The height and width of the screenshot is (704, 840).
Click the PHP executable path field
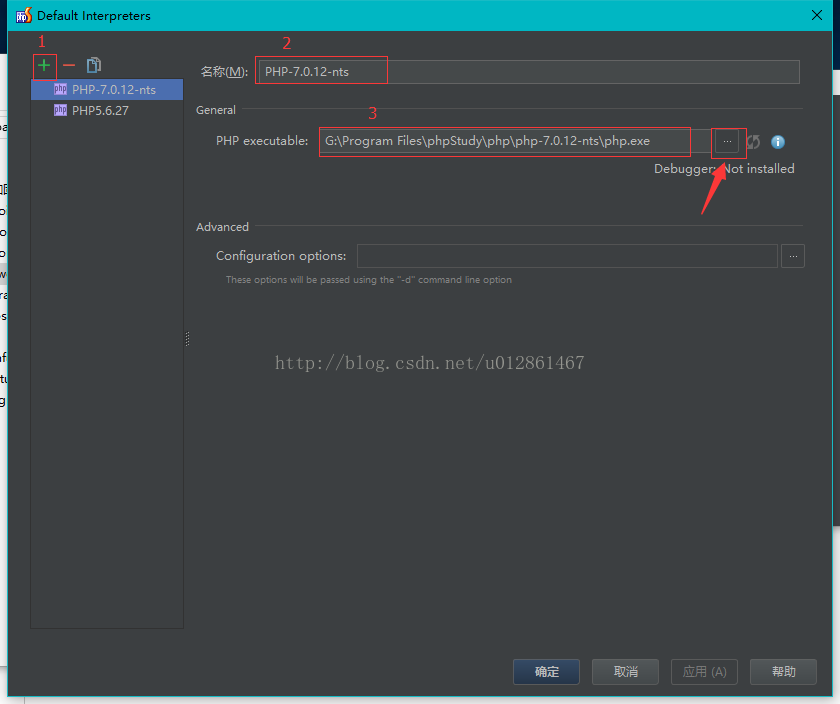tap(505, 141)
